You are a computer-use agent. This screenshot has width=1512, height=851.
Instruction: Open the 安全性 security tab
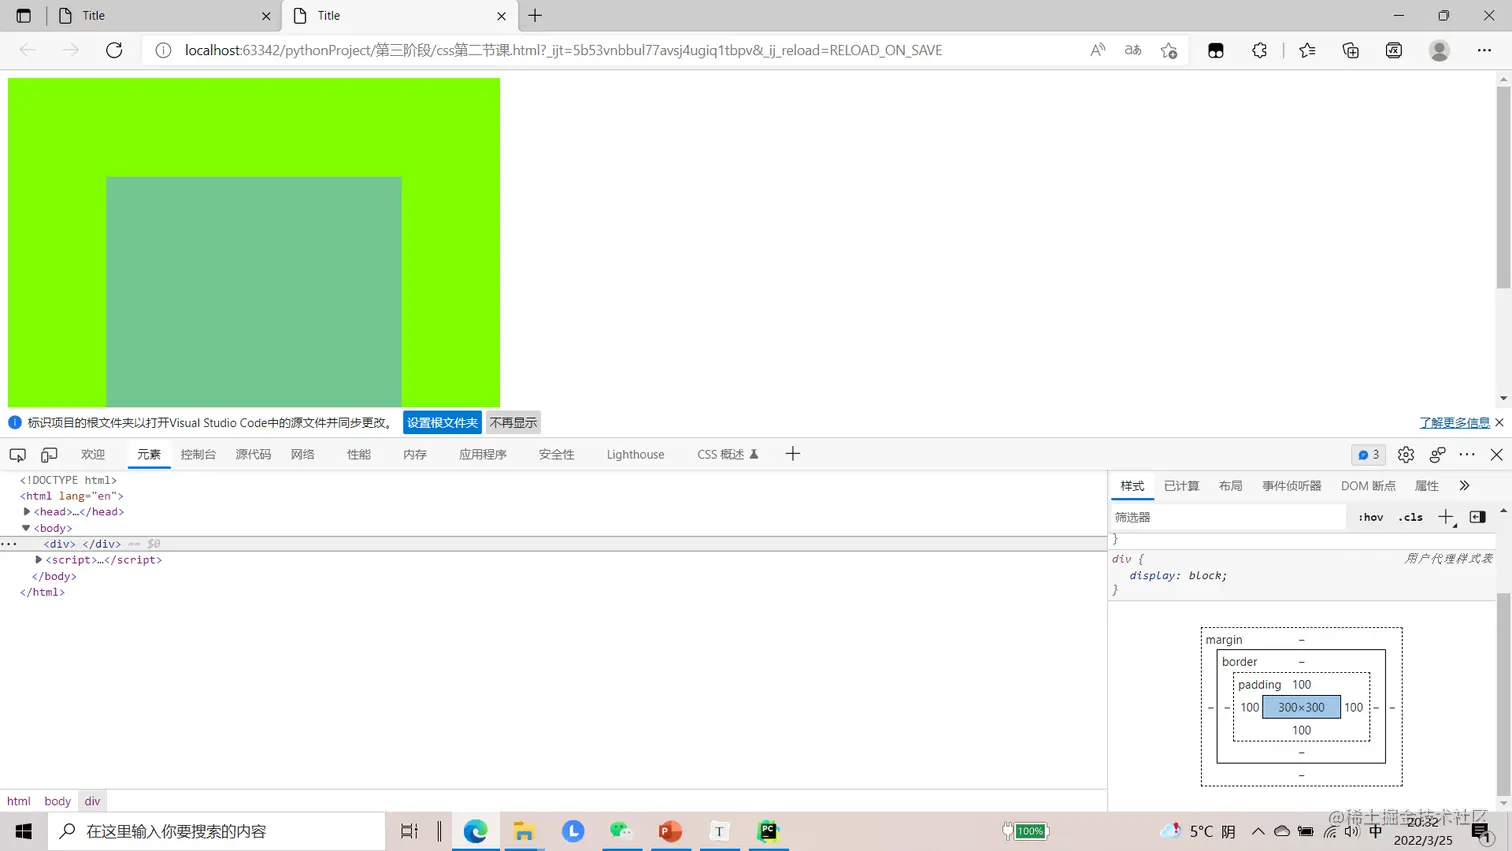[x=557, y=454]
